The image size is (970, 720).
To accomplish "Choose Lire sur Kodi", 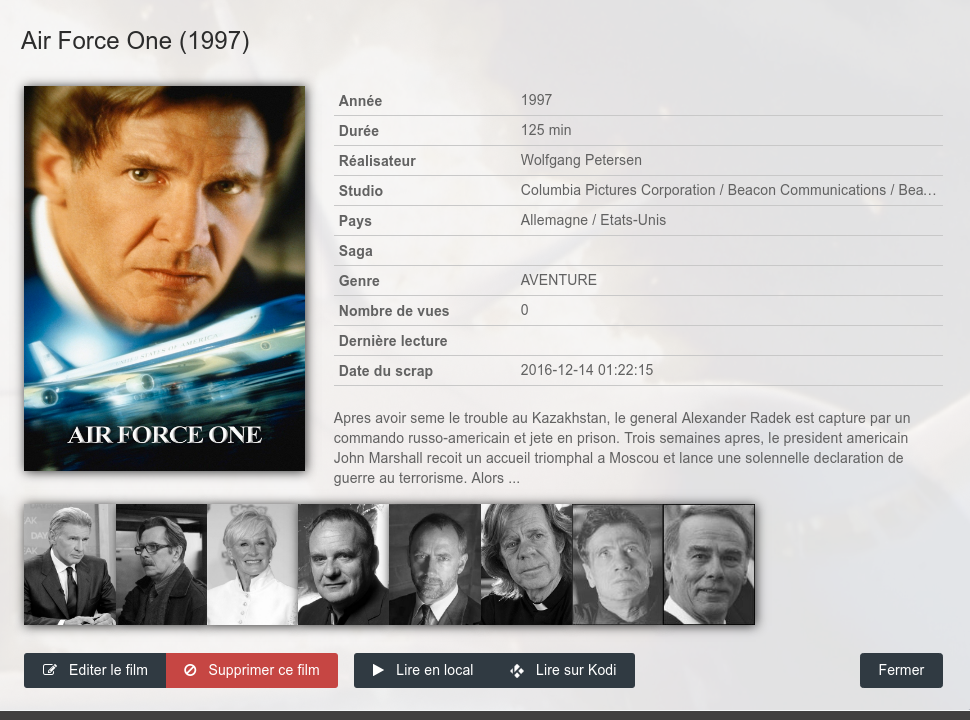I will 564,671.
